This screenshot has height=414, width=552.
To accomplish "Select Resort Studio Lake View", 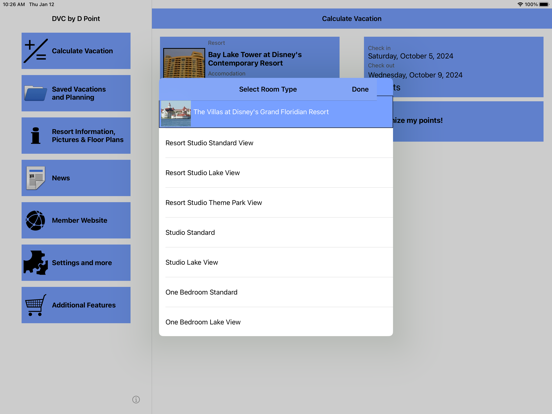I will tap(276, 173).
